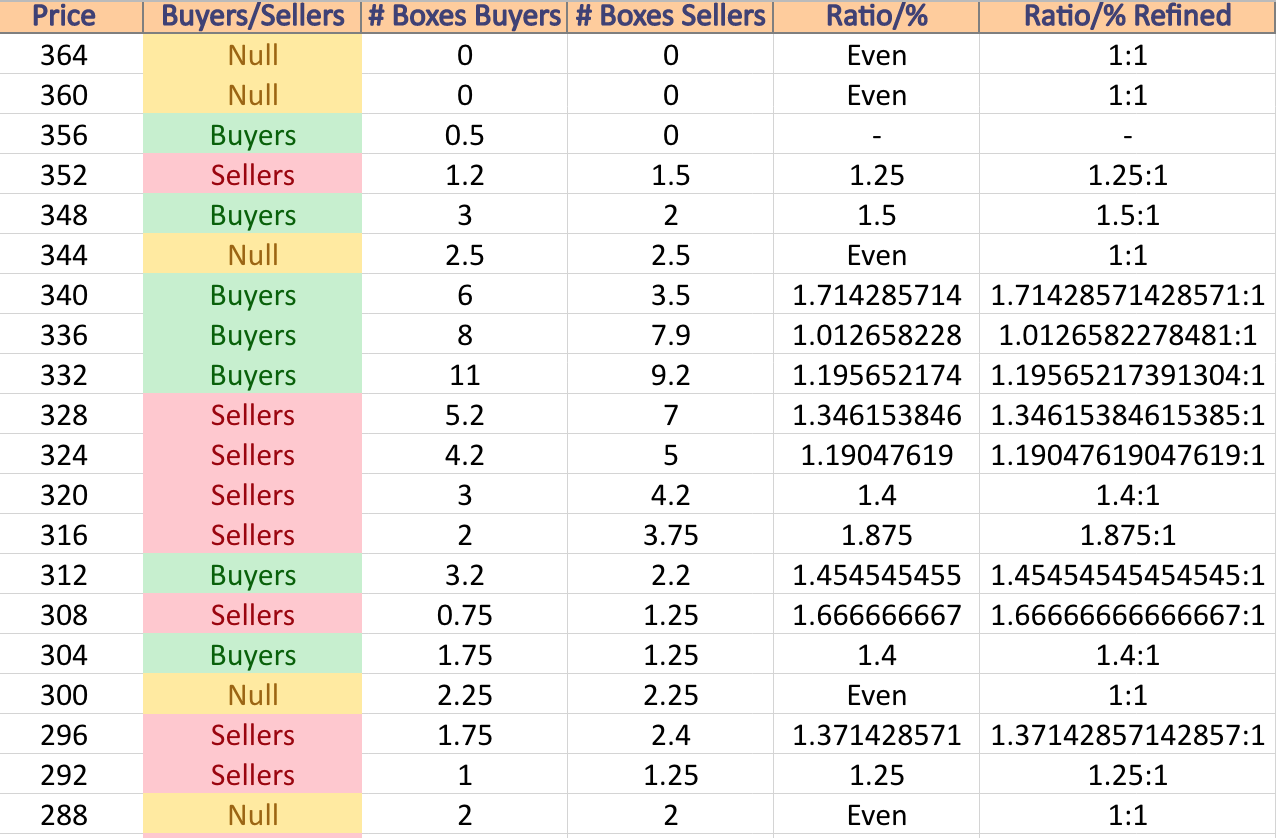
Task: Select the cell with 7.9 boxes sellers
Action: 670,335
